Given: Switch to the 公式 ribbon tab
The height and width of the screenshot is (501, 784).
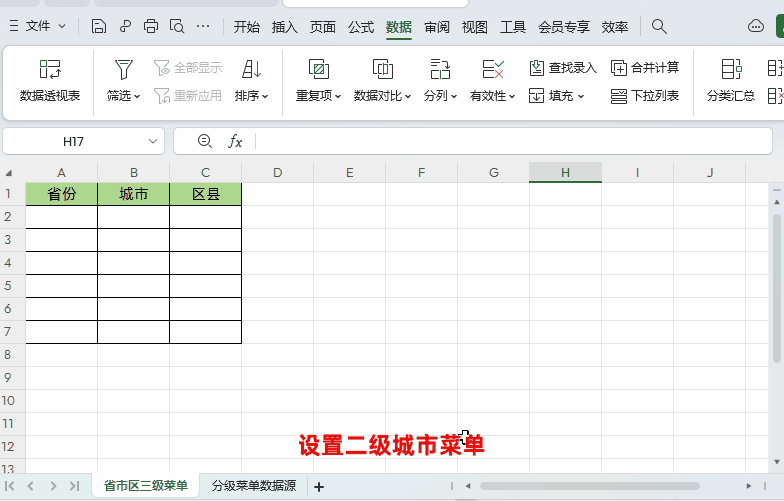Looking at the screenshot, I should click(x=361, y=27).
